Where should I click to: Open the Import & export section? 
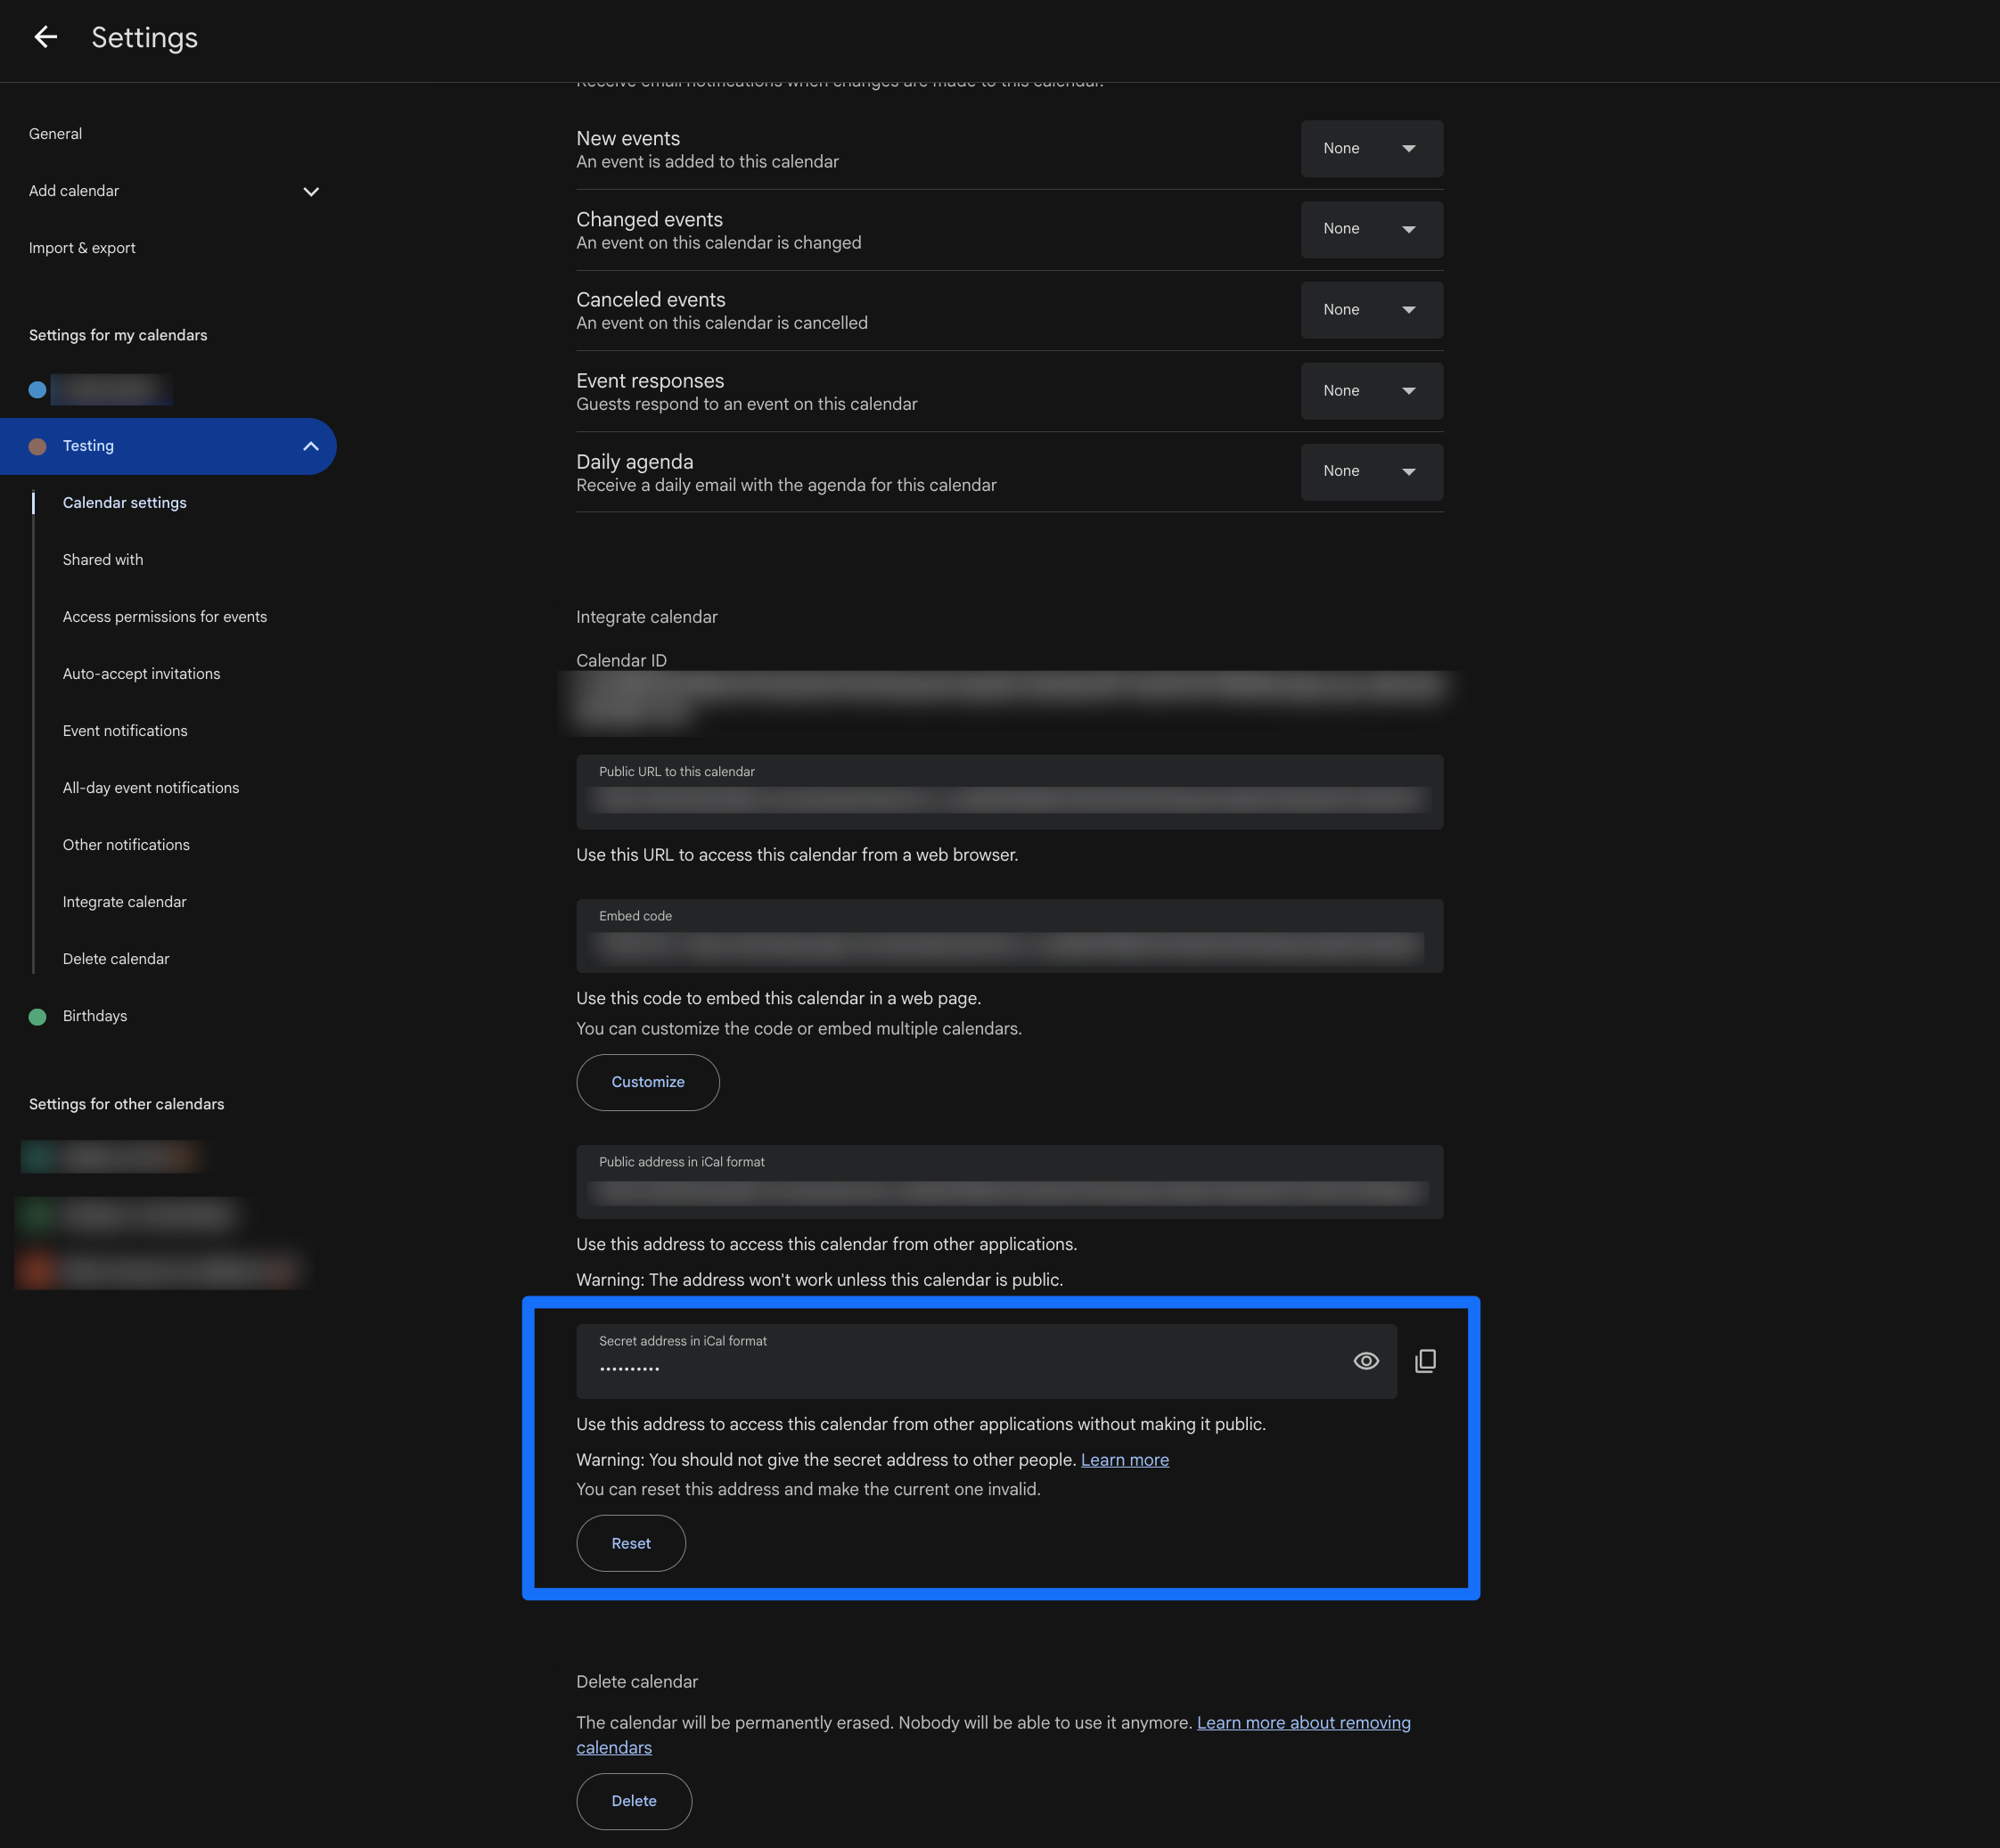click(x=82, y=248)
